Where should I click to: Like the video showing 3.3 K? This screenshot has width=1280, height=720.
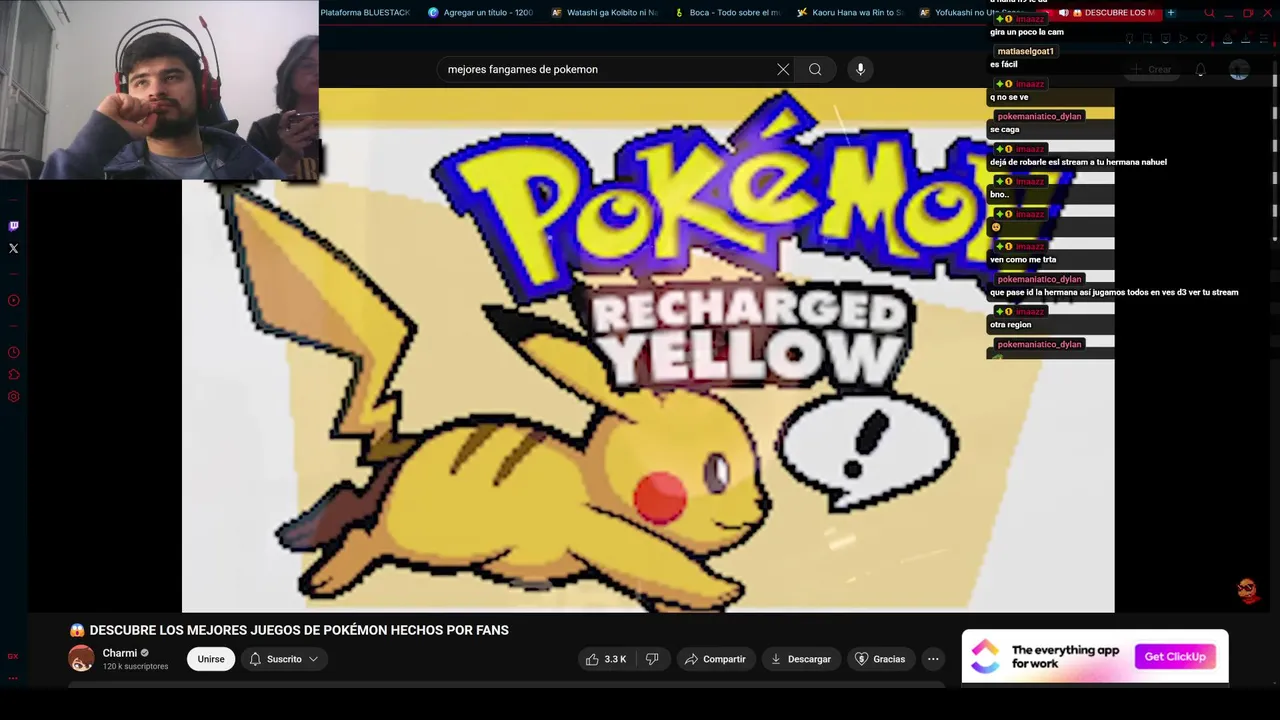click(x=606, y=659)
